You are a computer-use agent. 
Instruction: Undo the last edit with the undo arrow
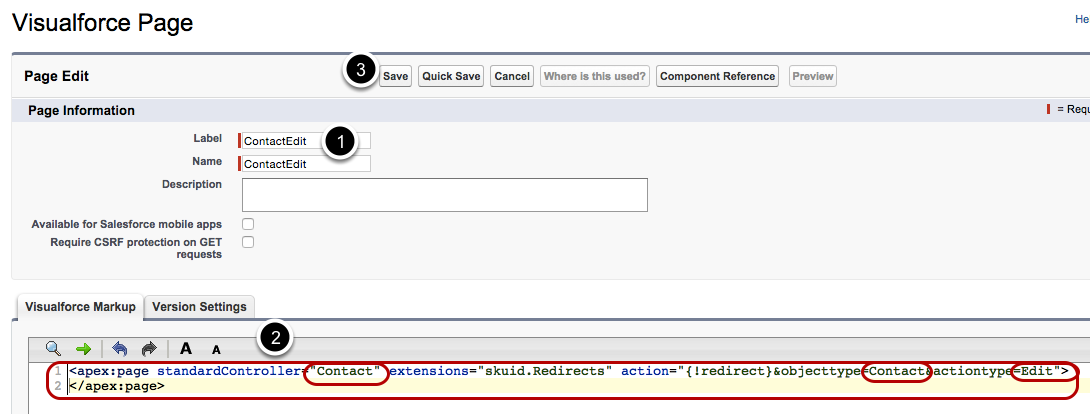[x=120, y=348]
